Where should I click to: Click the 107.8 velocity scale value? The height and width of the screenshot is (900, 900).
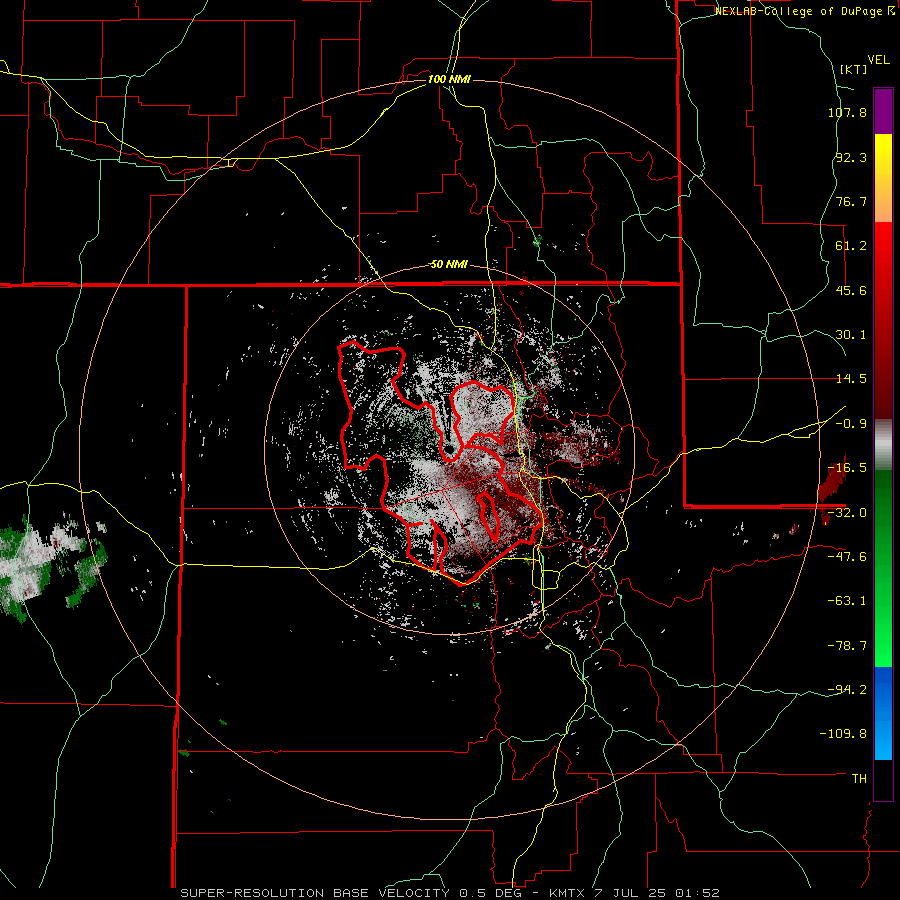point(847,112)
